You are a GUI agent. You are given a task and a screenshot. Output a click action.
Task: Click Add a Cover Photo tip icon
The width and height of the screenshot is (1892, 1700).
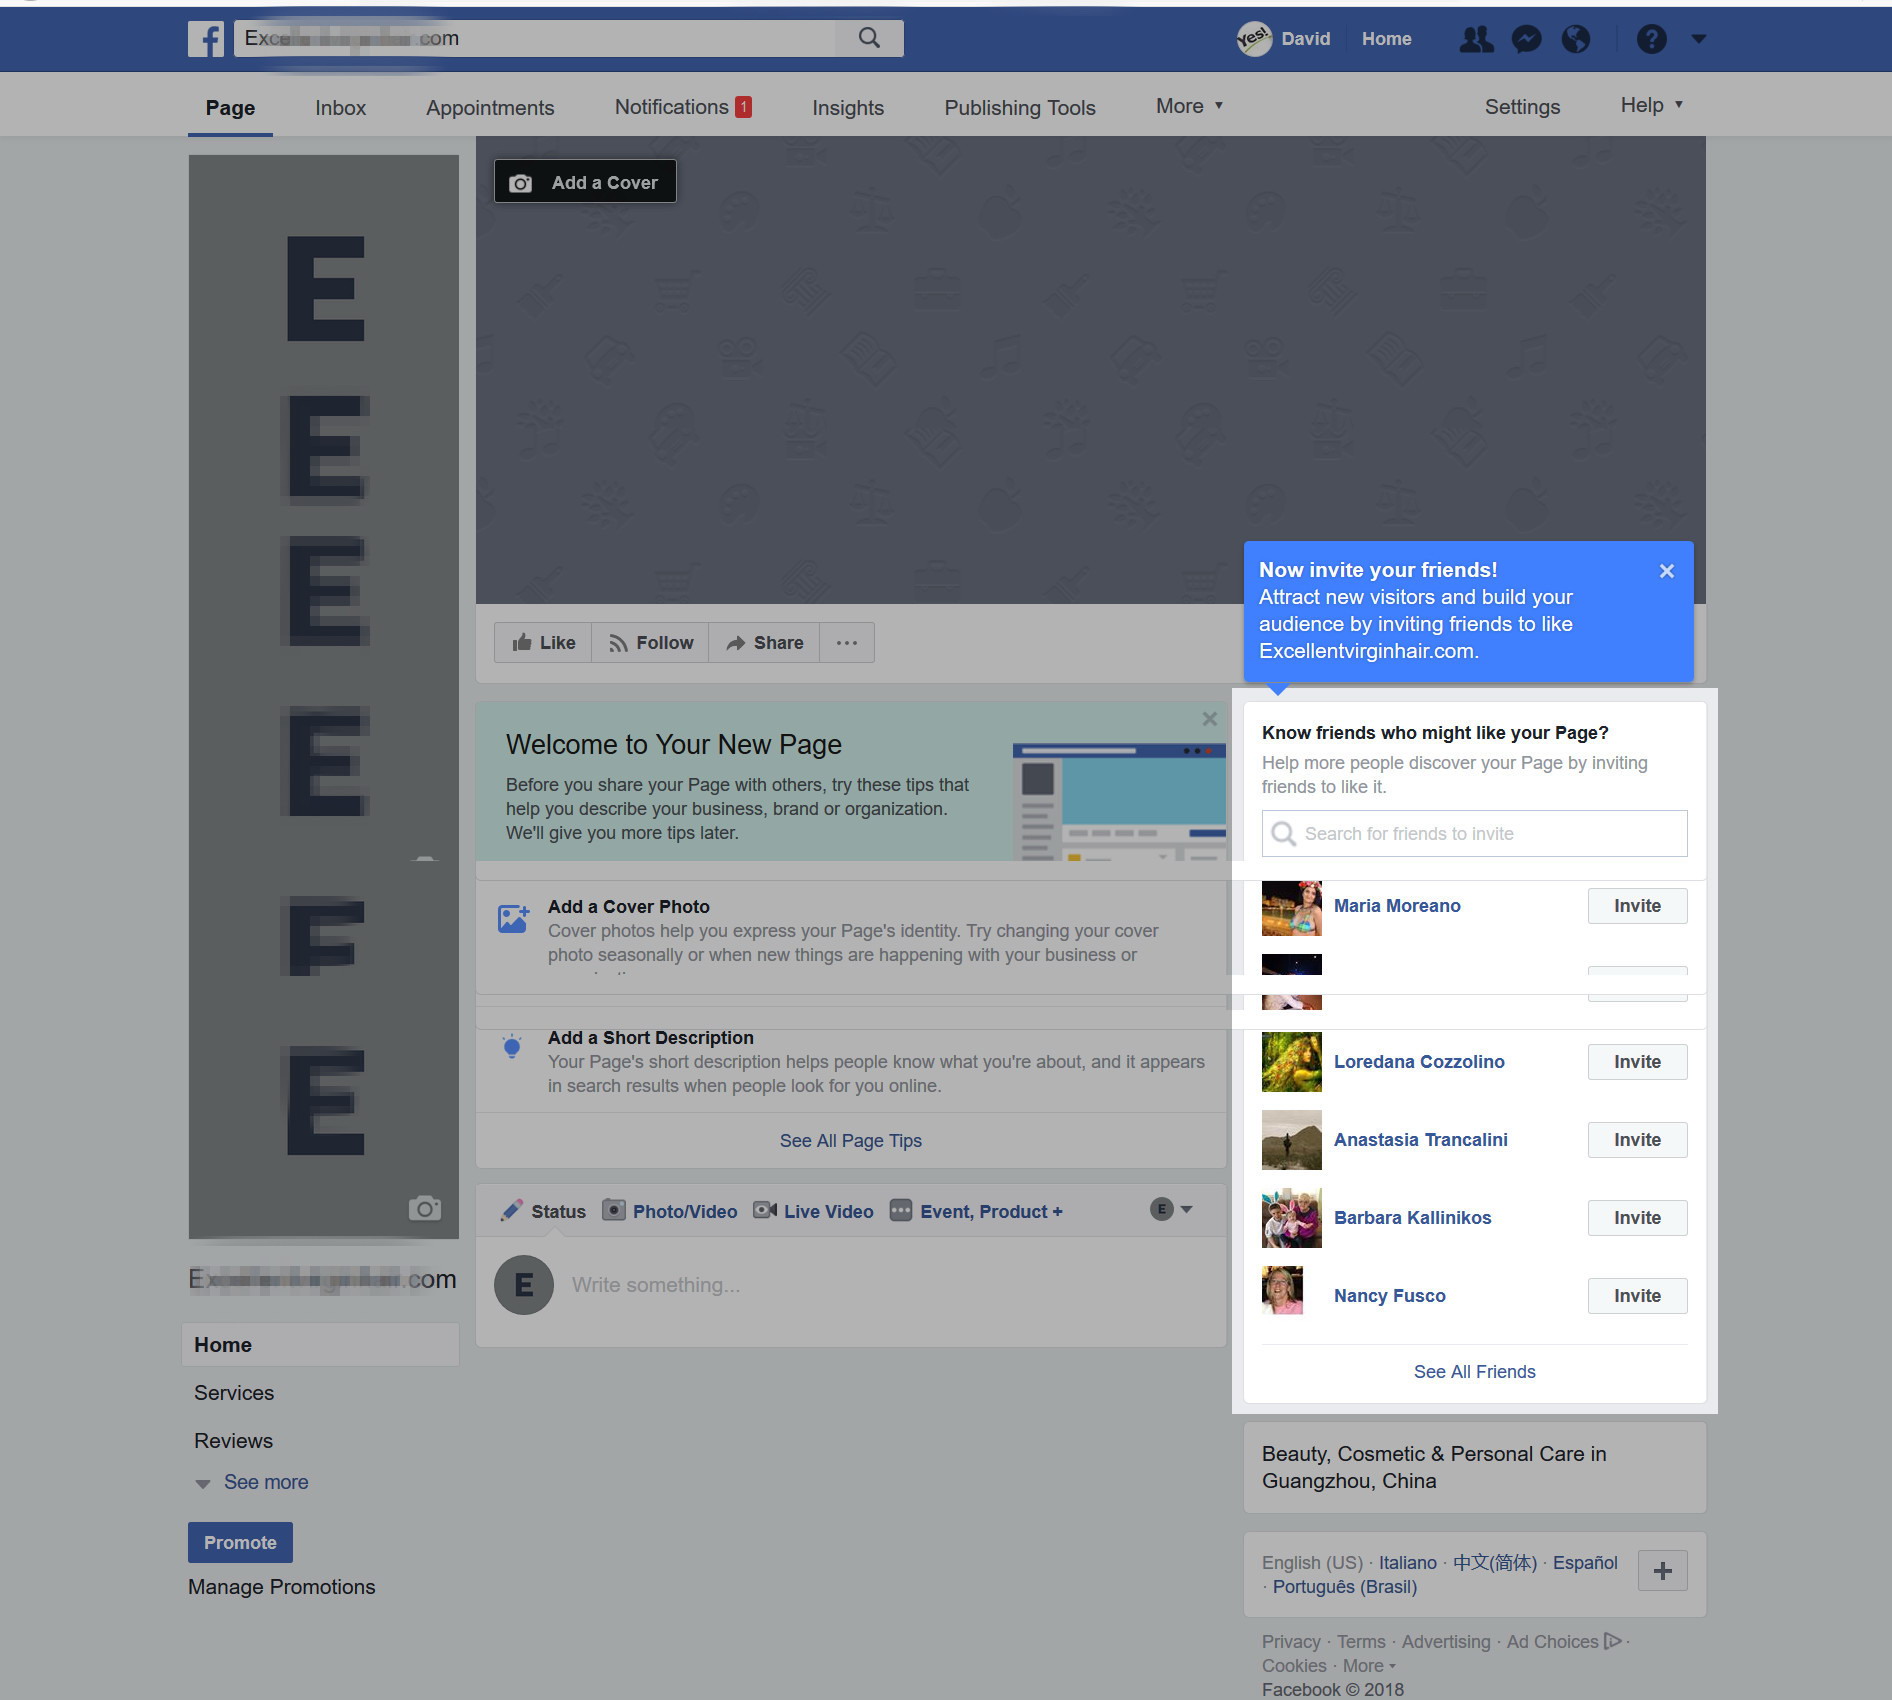point(513,918)
